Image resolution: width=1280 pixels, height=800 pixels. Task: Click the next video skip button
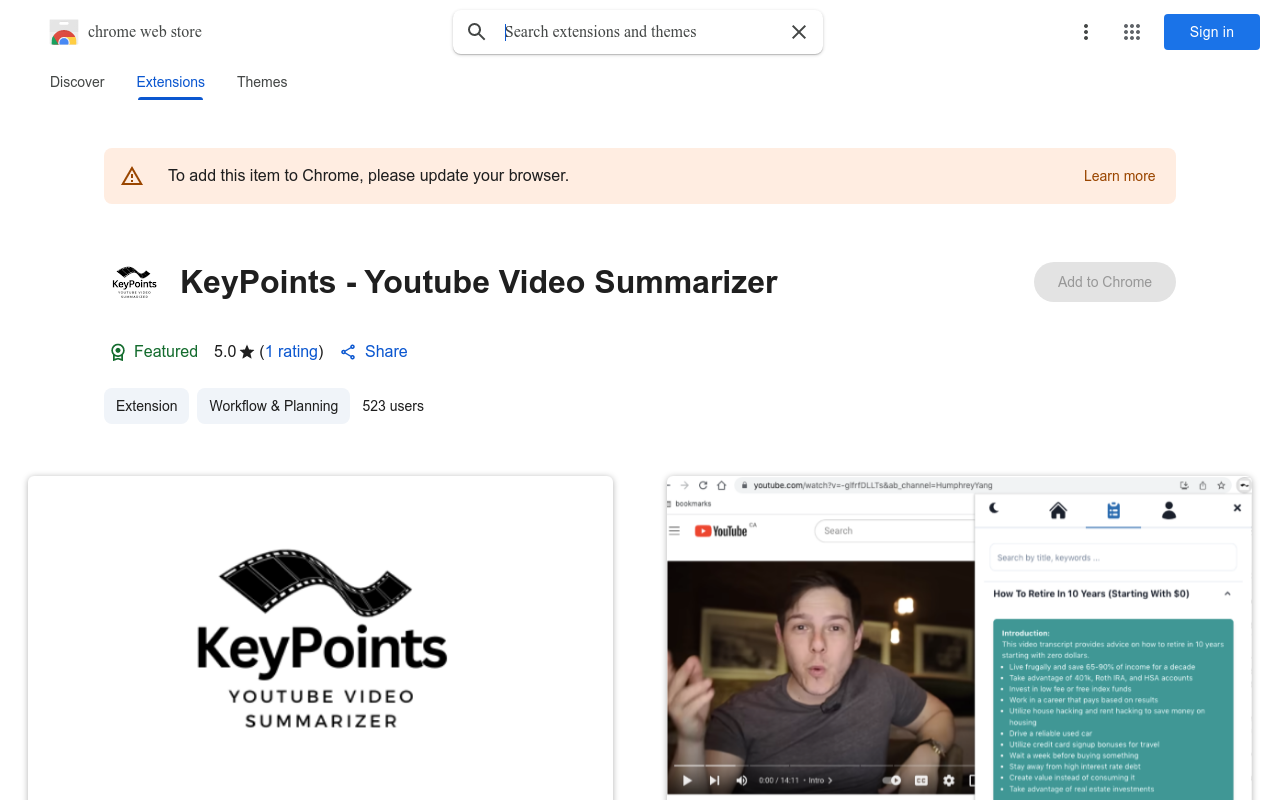click(714, 780)
